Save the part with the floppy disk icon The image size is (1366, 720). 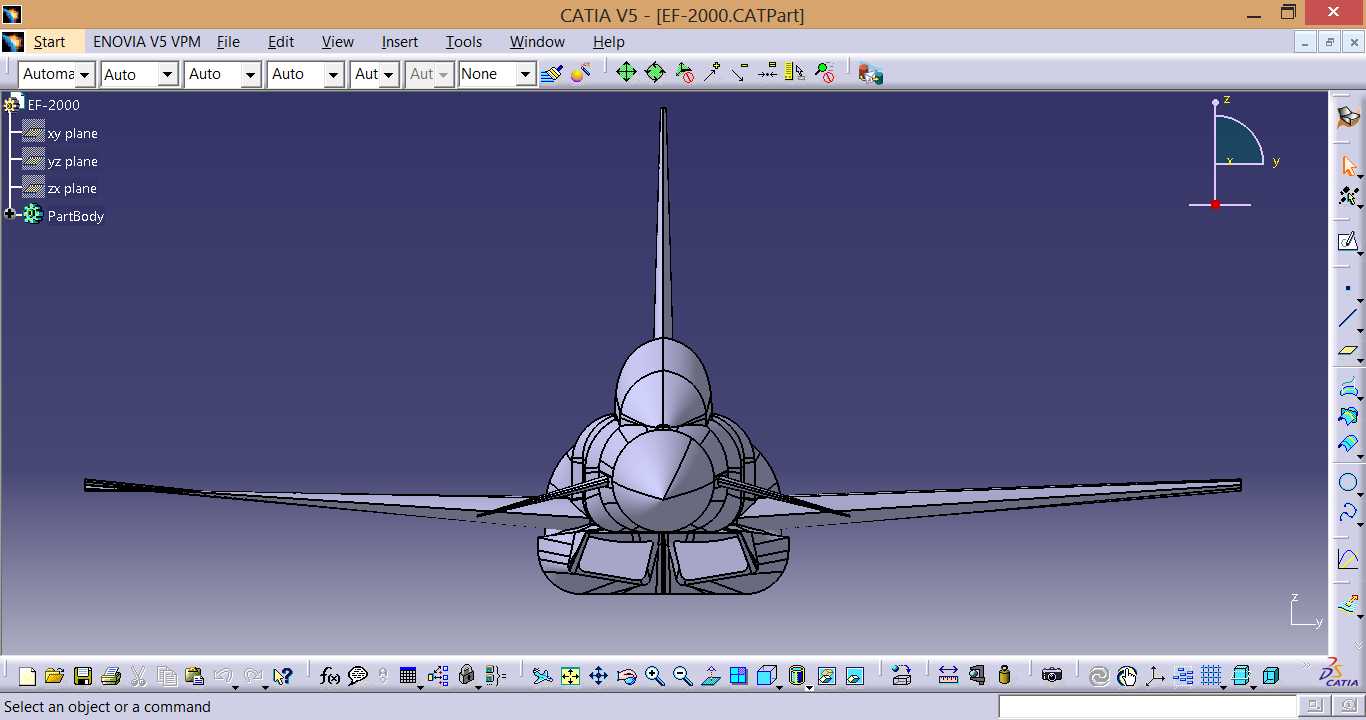point(83,677)
